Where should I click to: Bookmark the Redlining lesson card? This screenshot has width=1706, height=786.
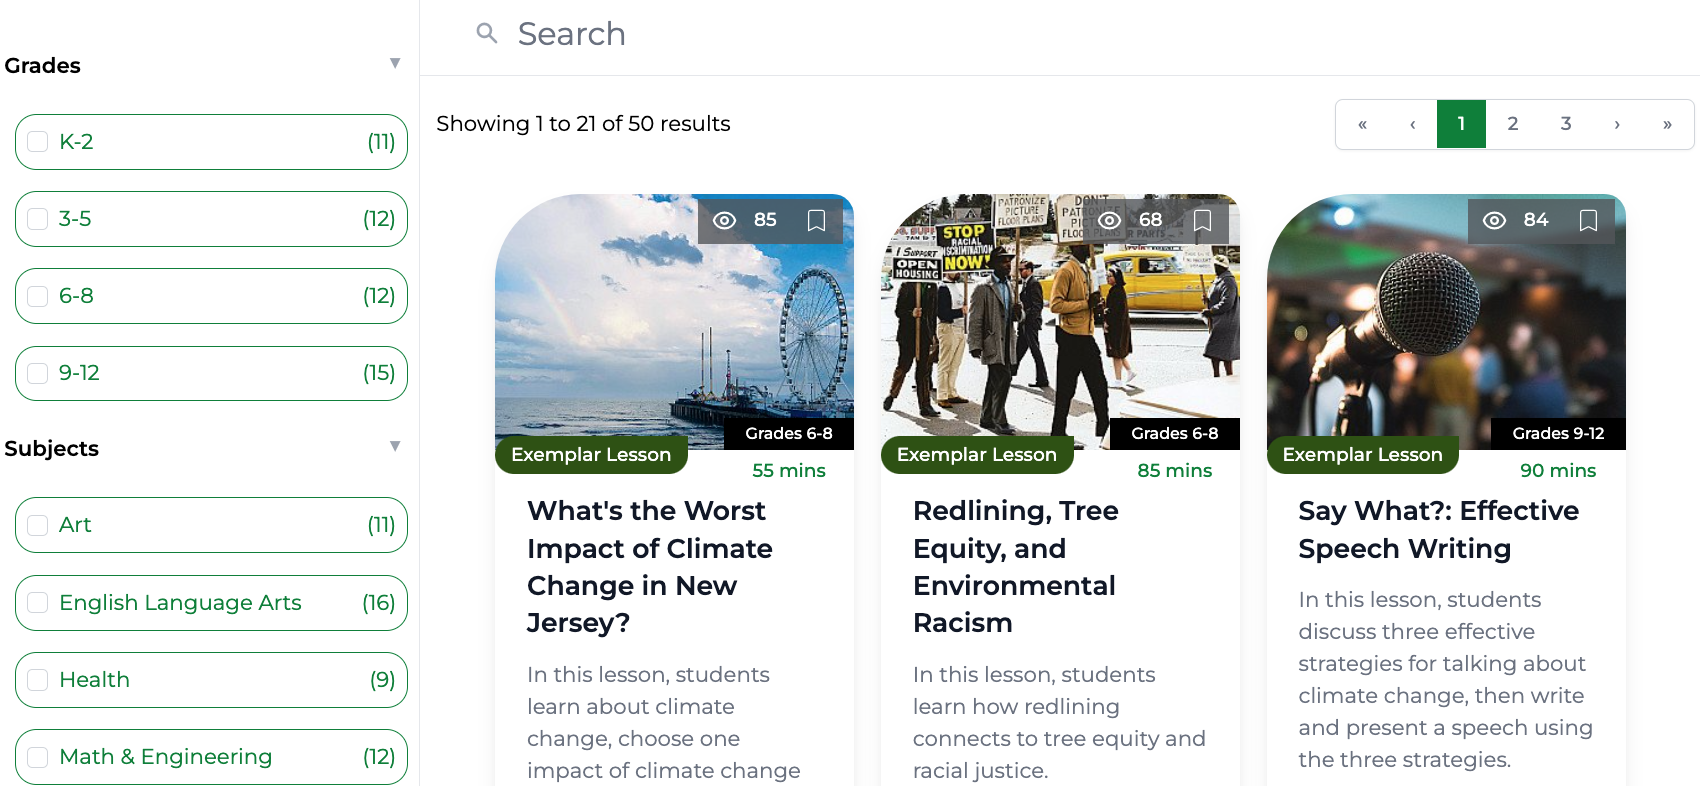(1202, 220)
